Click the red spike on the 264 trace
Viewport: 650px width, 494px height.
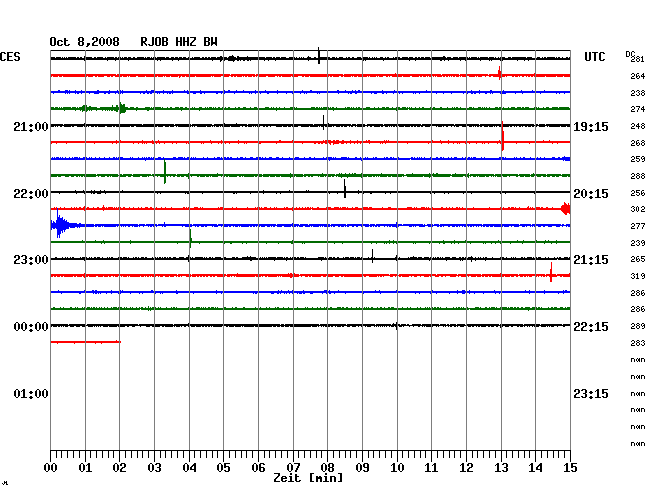click(x=500, y=73)
